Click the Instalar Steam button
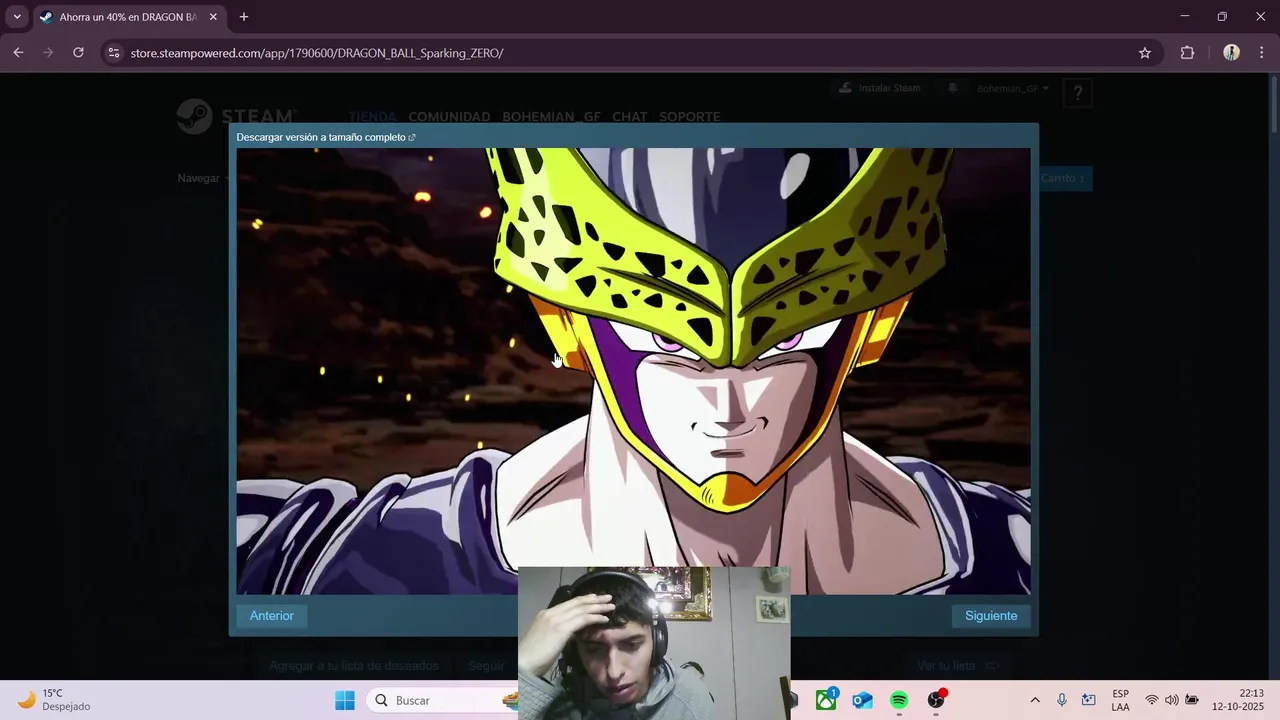This screenshot has width=1280, height=720. [x=878, y=88]
